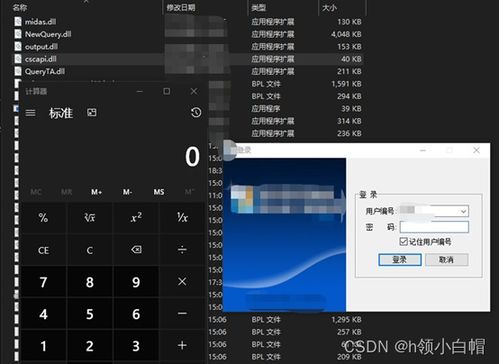This screenshot has width=499, height=364.
Task: Click the number 8 key
Action: (x=90, y=282)
